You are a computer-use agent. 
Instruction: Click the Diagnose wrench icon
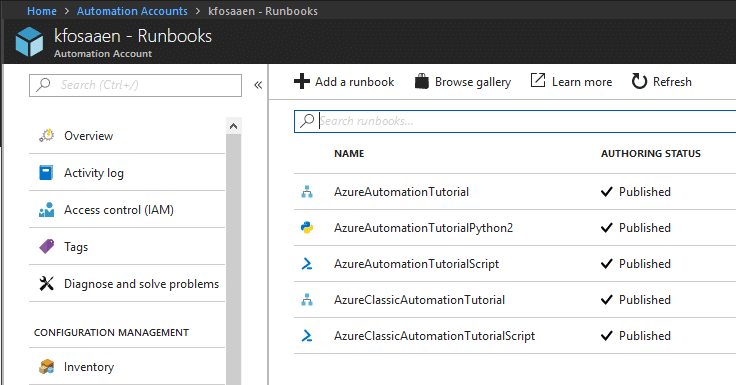(46, 284)
